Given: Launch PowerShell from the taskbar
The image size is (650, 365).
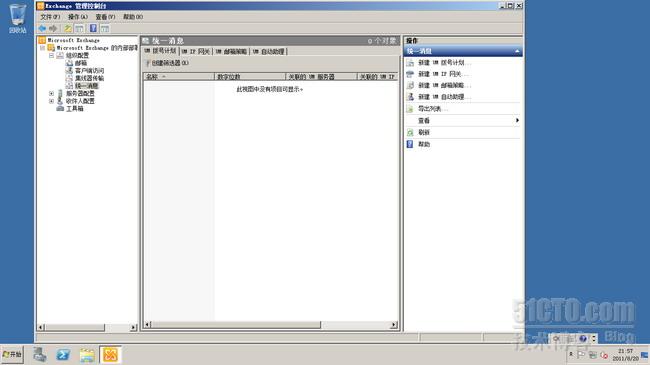Looking at the screenshot, I should (63, 355).
